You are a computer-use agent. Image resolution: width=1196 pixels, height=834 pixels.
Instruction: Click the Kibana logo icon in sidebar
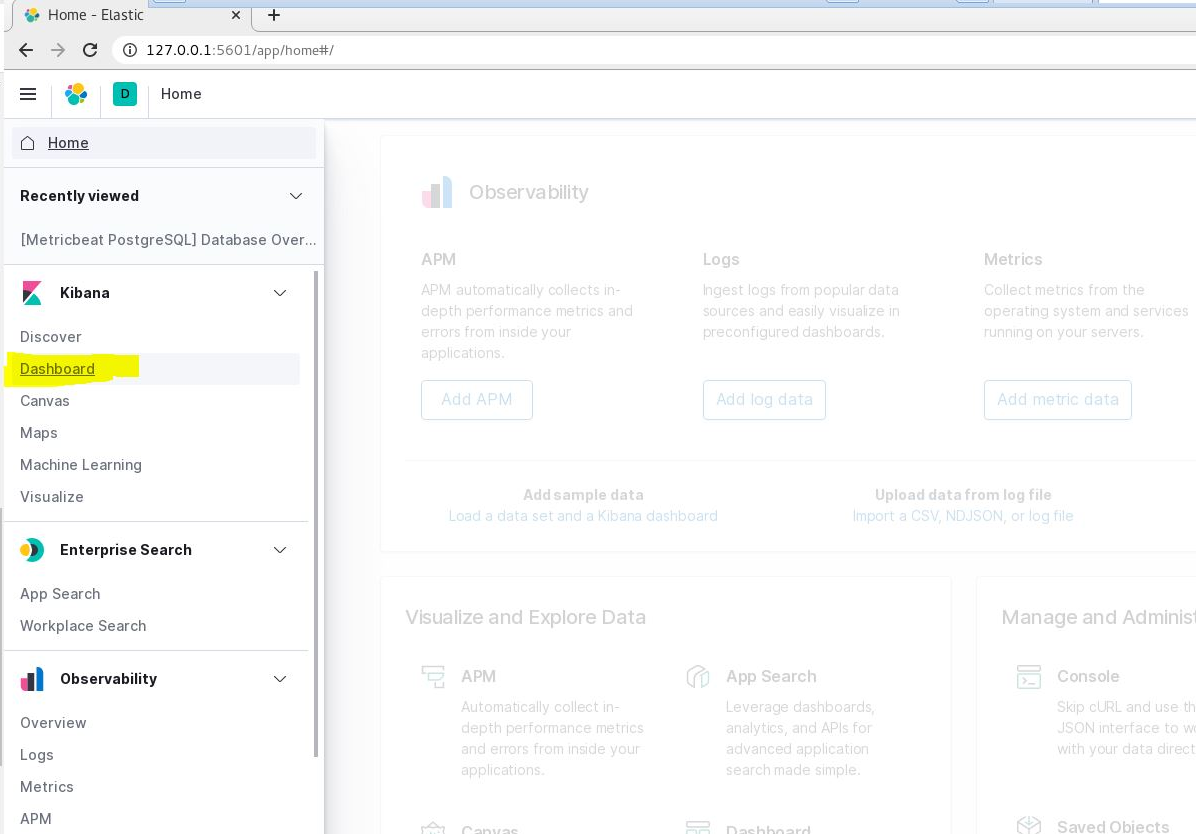click(32, 293)
